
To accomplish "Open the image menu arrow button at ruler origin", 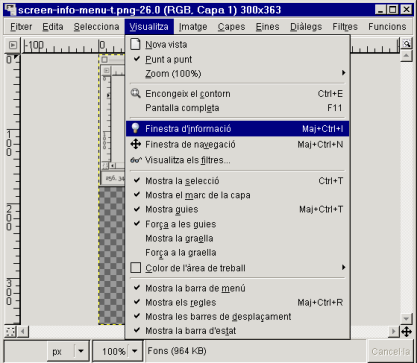I will click(12, 45).
